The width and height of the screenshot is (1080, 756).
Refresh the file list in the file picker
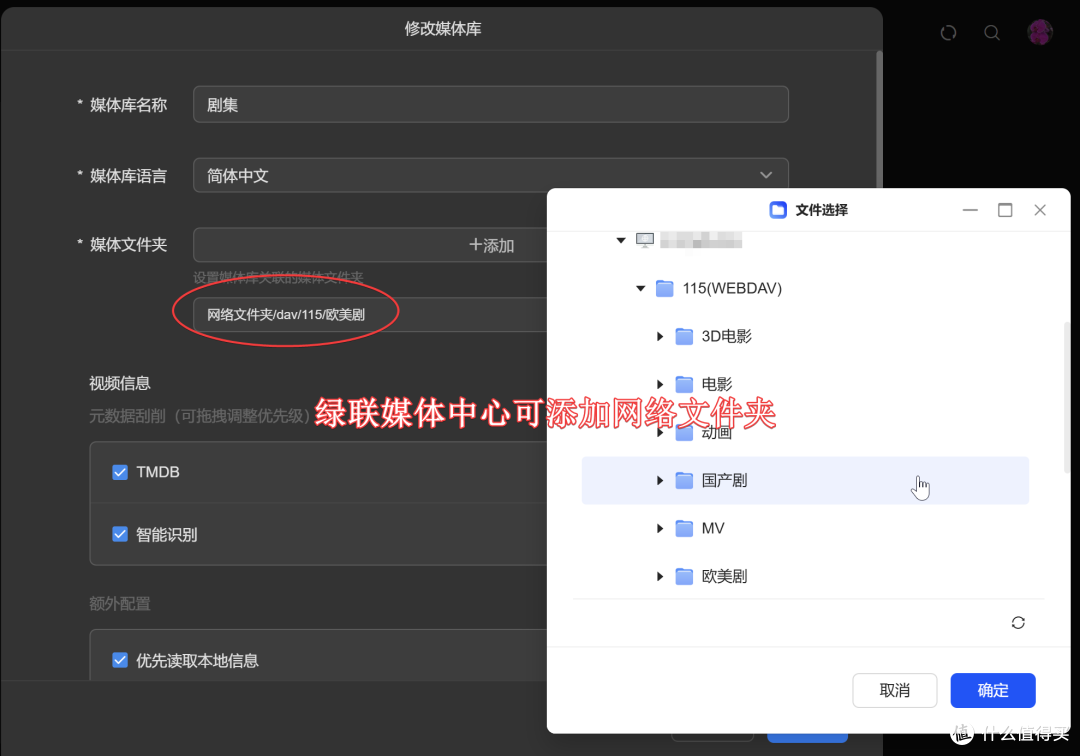click(x=1018, y=622)
